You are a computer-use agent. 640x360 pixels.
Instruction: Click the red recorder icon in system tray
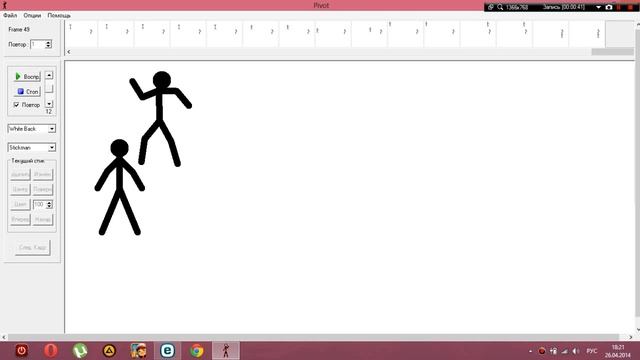pyautogui.click(x=542, y=351)
